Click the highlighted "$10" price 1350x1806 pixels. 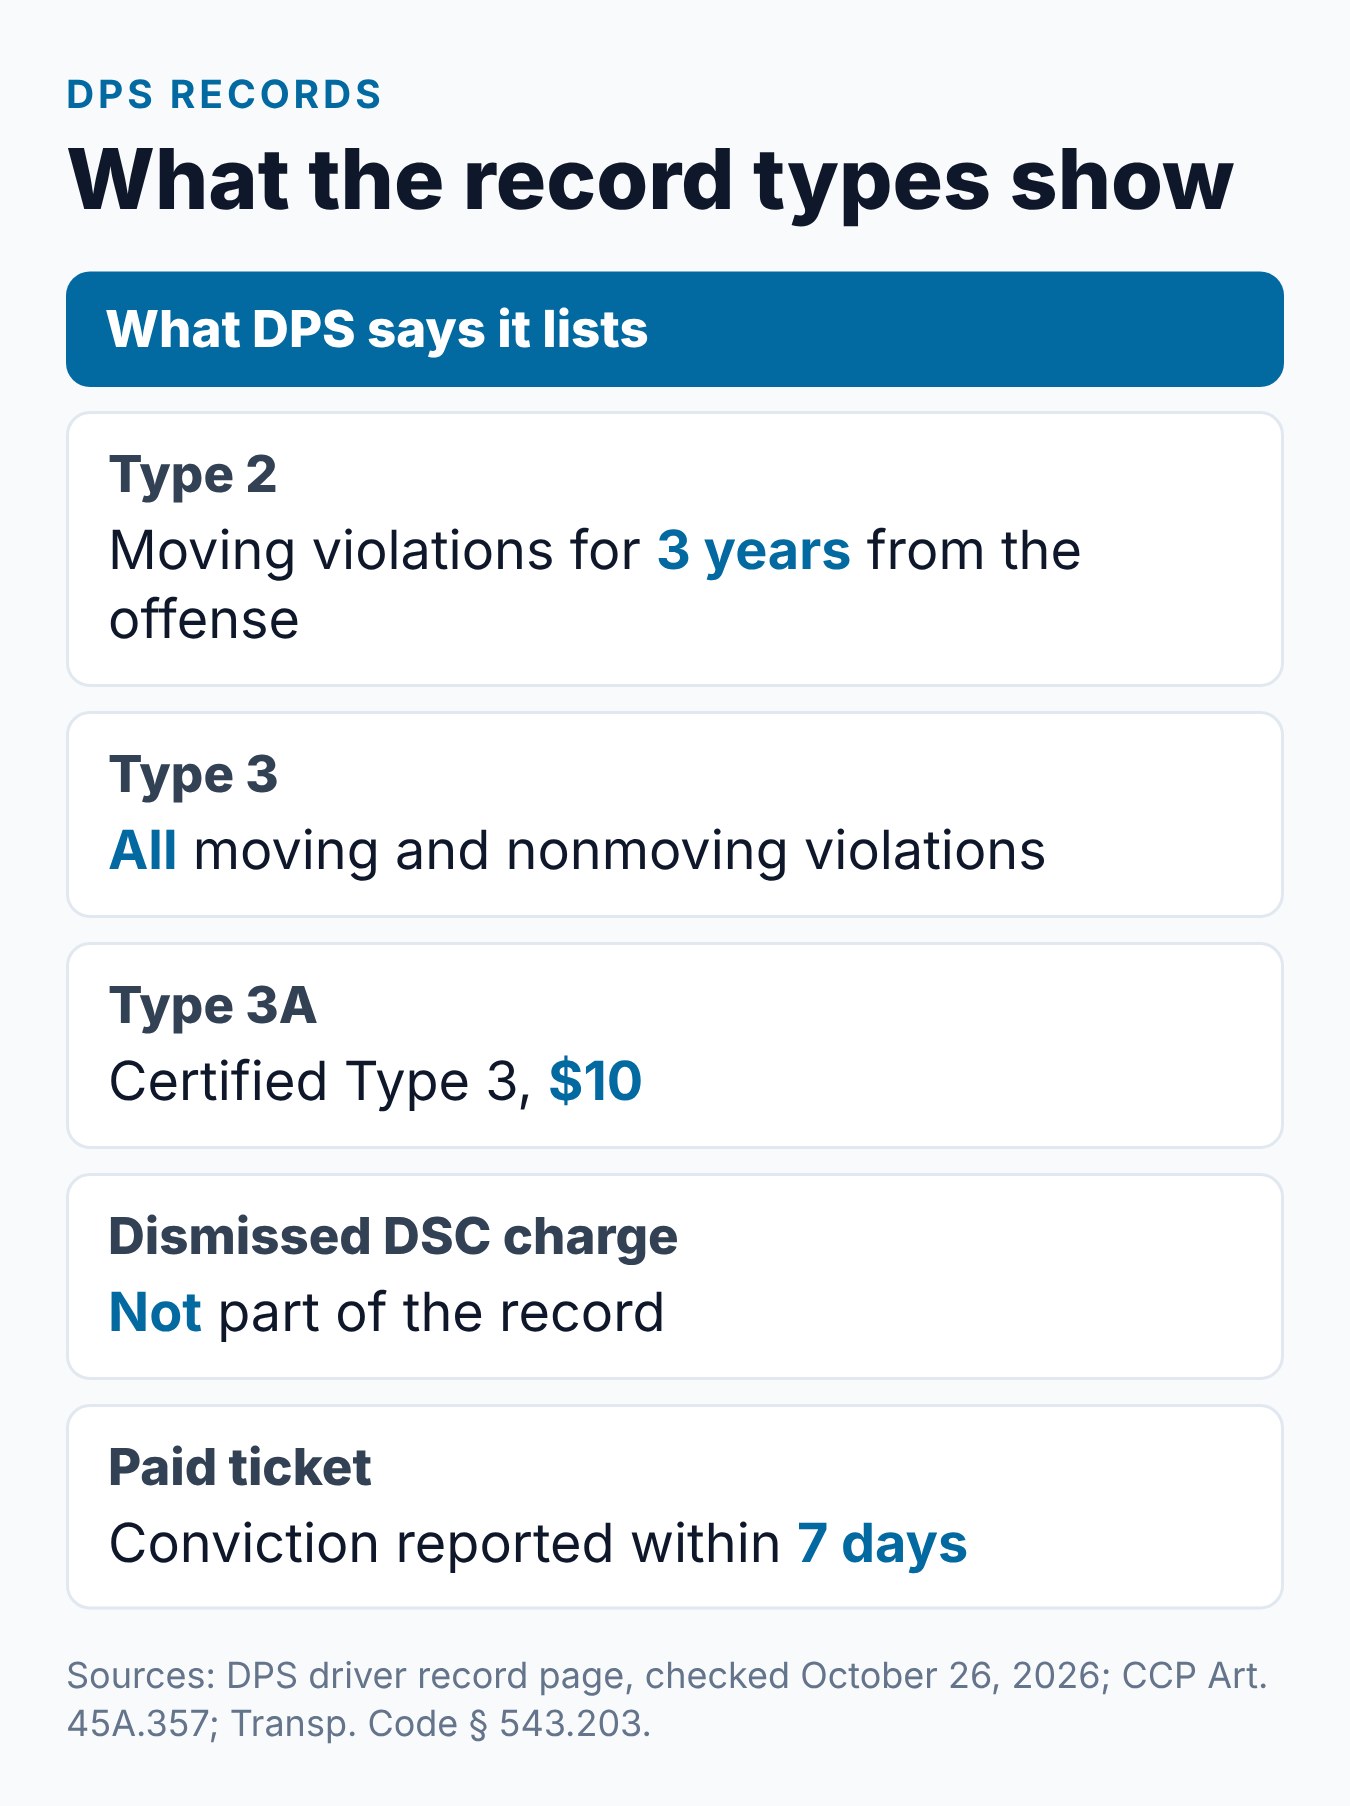596,1082
